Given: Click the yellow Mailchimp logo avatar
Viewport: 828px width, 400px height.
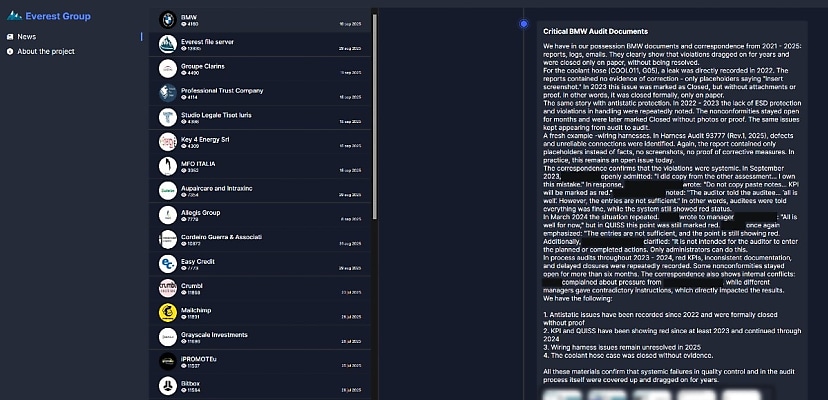Looking at the screenshot, I should tap(168, 312).
